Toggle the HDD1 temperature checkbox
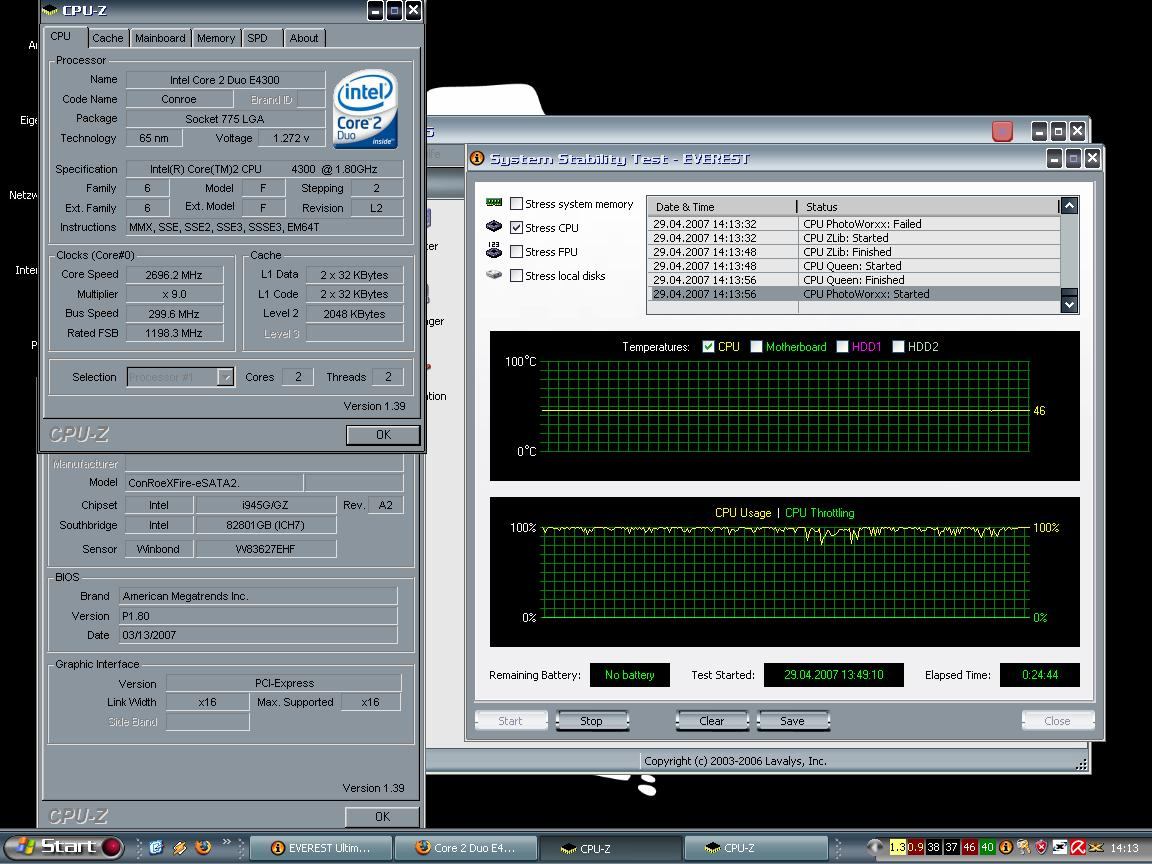Image resolution: width=1152 pixels, height=864 pixels. click(x=843, y=347)
